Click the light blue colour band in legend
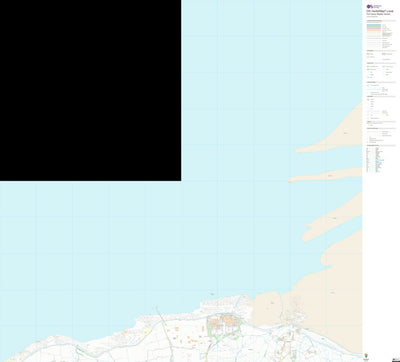The image size is (400, 362). pyautogui.click(x=374, y=25)
